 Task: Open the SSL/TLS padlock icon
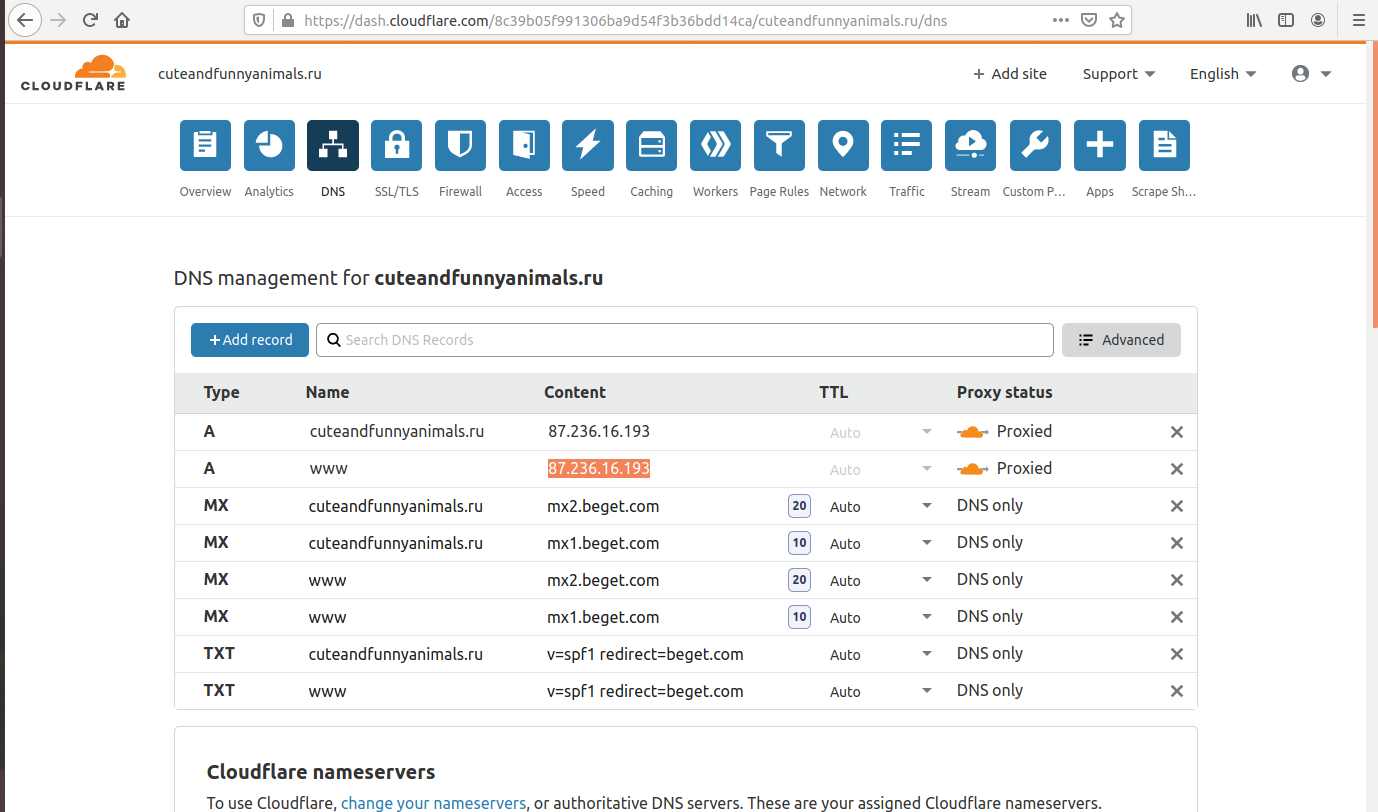[396, 146]
